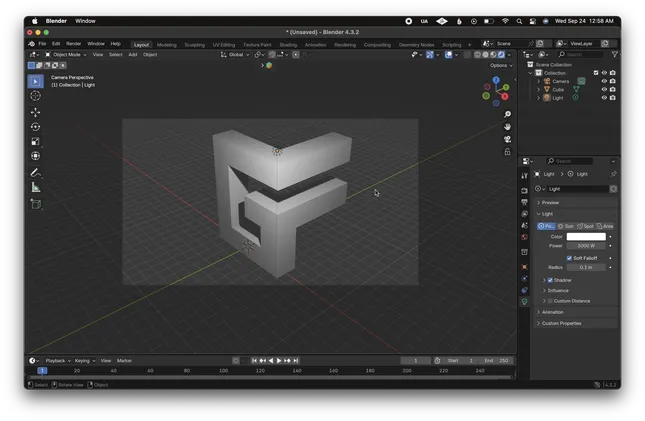Open the timeline Marker menu
Screen dimensions: 645x421
(124, 361)
